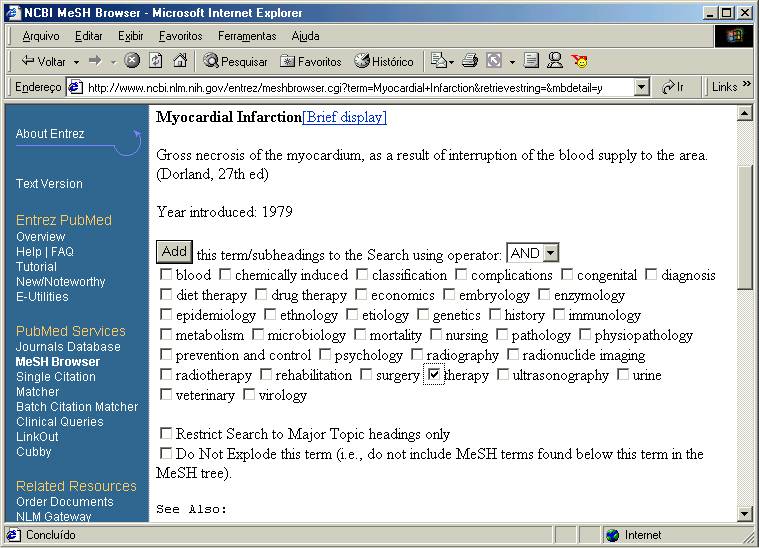
Task: Open the Exibir menu
Action: [131, 36]
